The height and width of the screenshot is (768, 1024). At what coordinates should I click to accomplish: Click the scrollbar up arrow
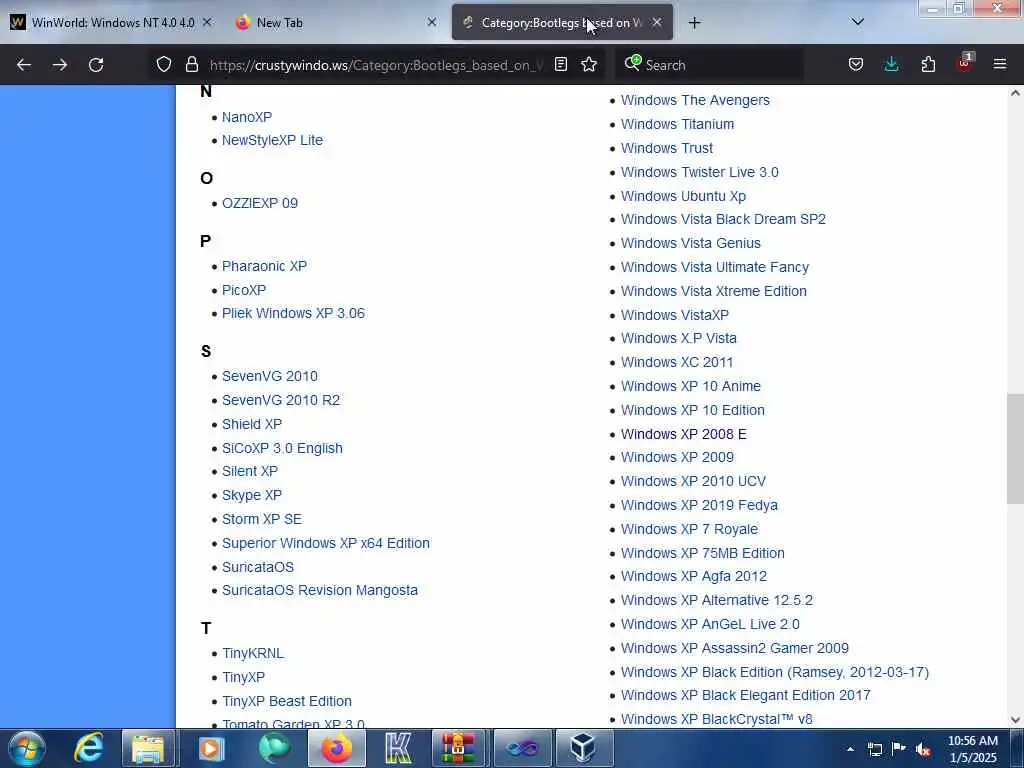click(1015, 93)
